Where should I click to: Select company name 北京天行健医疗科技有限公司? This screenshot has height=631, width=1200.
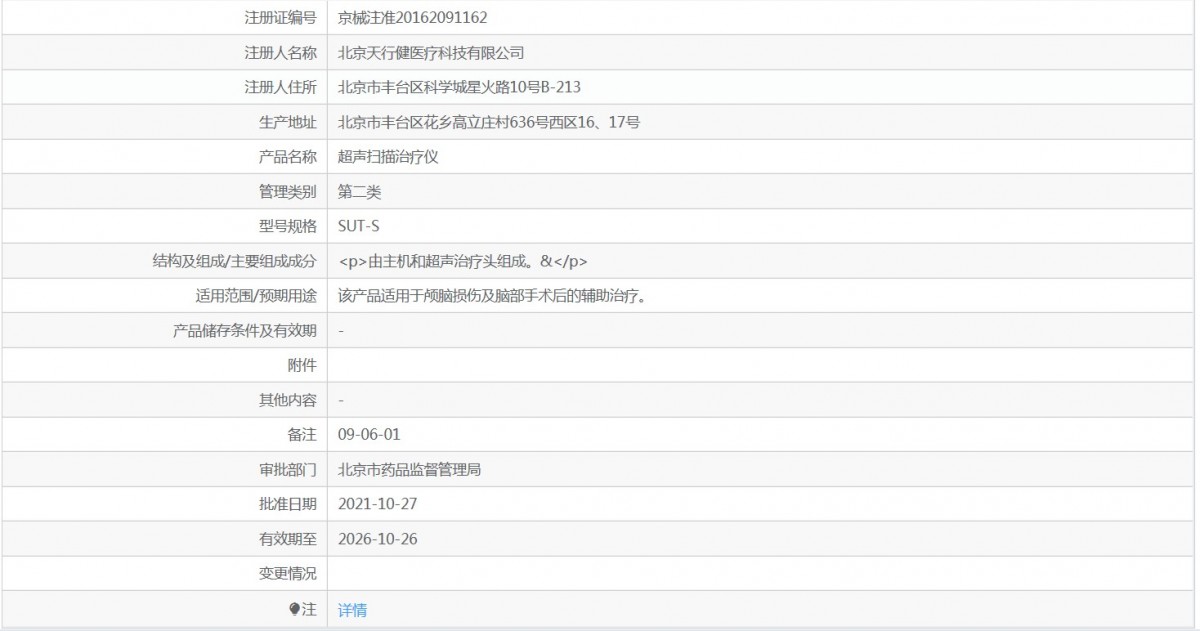point(431,53)
